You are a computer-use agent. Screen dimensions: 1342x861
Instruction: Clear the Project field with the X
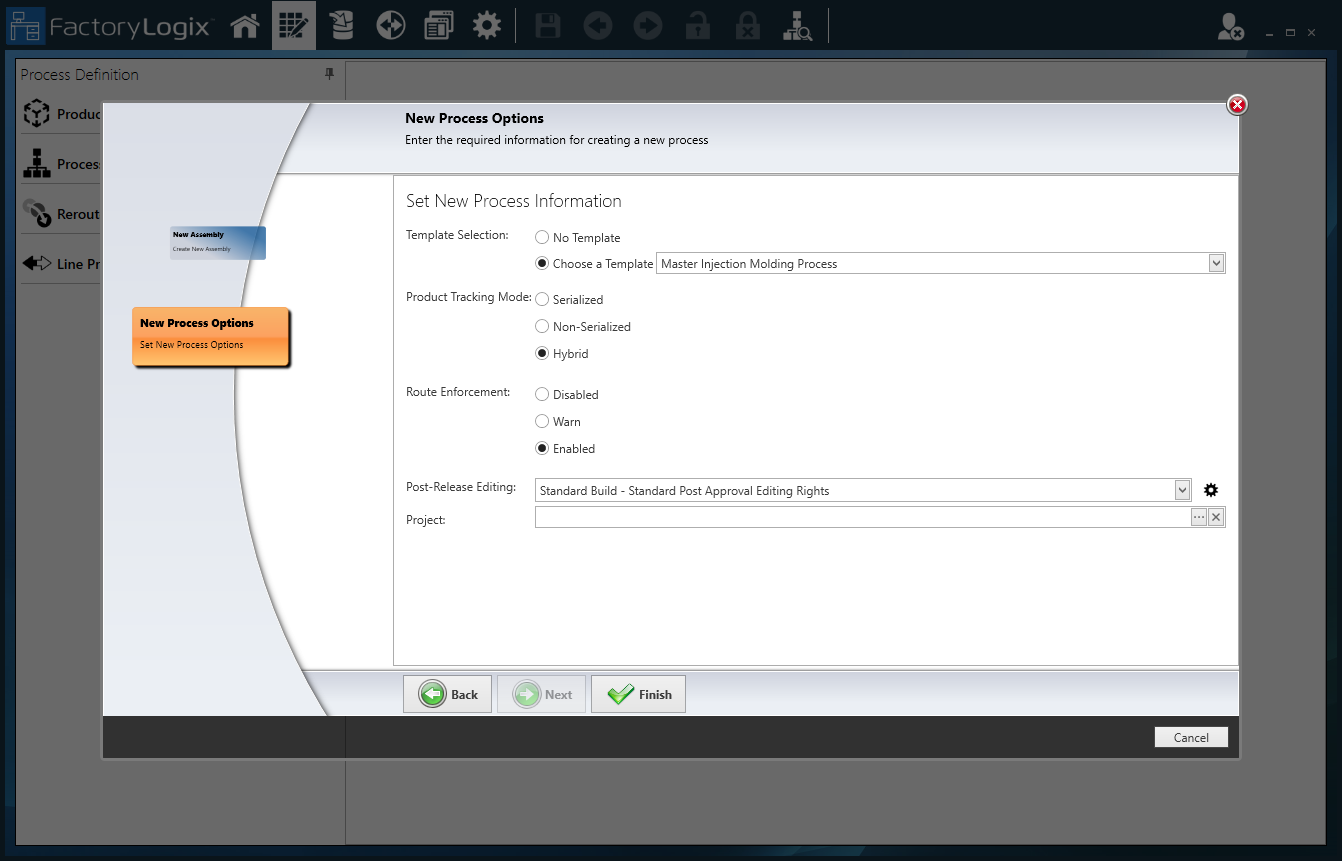click(1216, 517)
